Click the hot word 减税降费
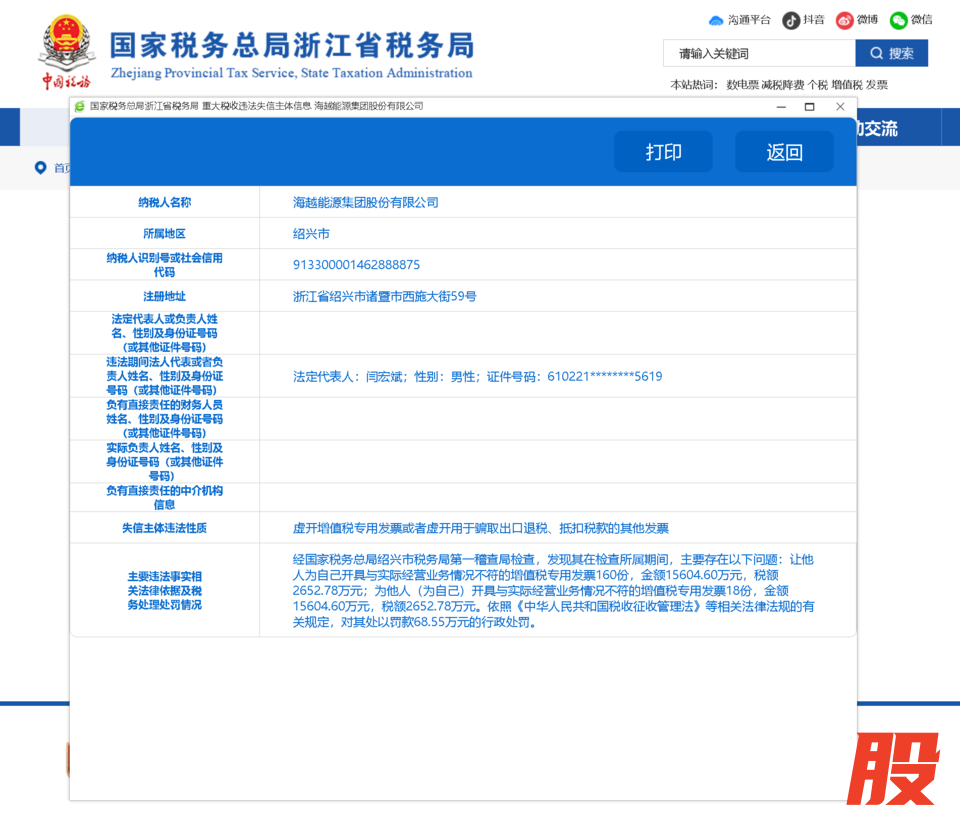Viewport: 960px width, 824px height. (x=782, y=85)
